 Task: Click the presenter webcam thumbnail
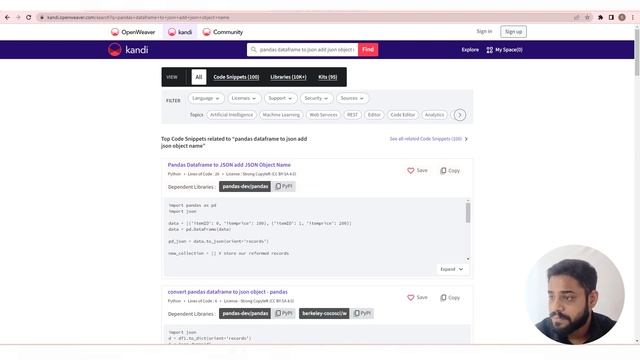pyautogui.click(x=576, y=295)
